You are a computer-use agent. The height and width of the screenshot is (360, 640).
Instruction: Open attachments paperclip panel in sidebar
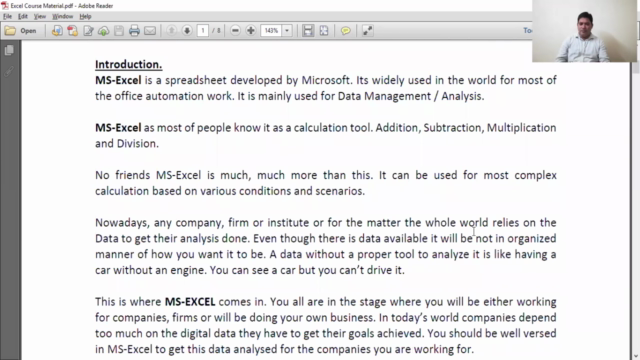[9, 71]
